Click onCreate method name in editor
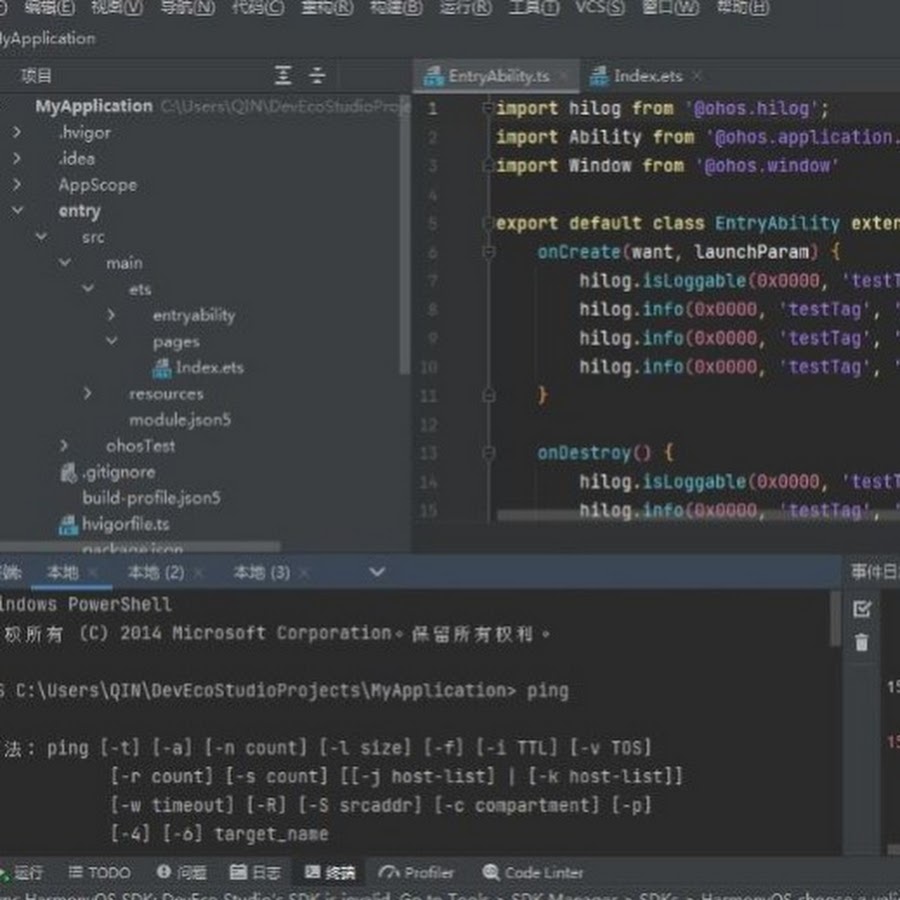The height and width of the screenshot is (900, 900). [x=579, y=251]
